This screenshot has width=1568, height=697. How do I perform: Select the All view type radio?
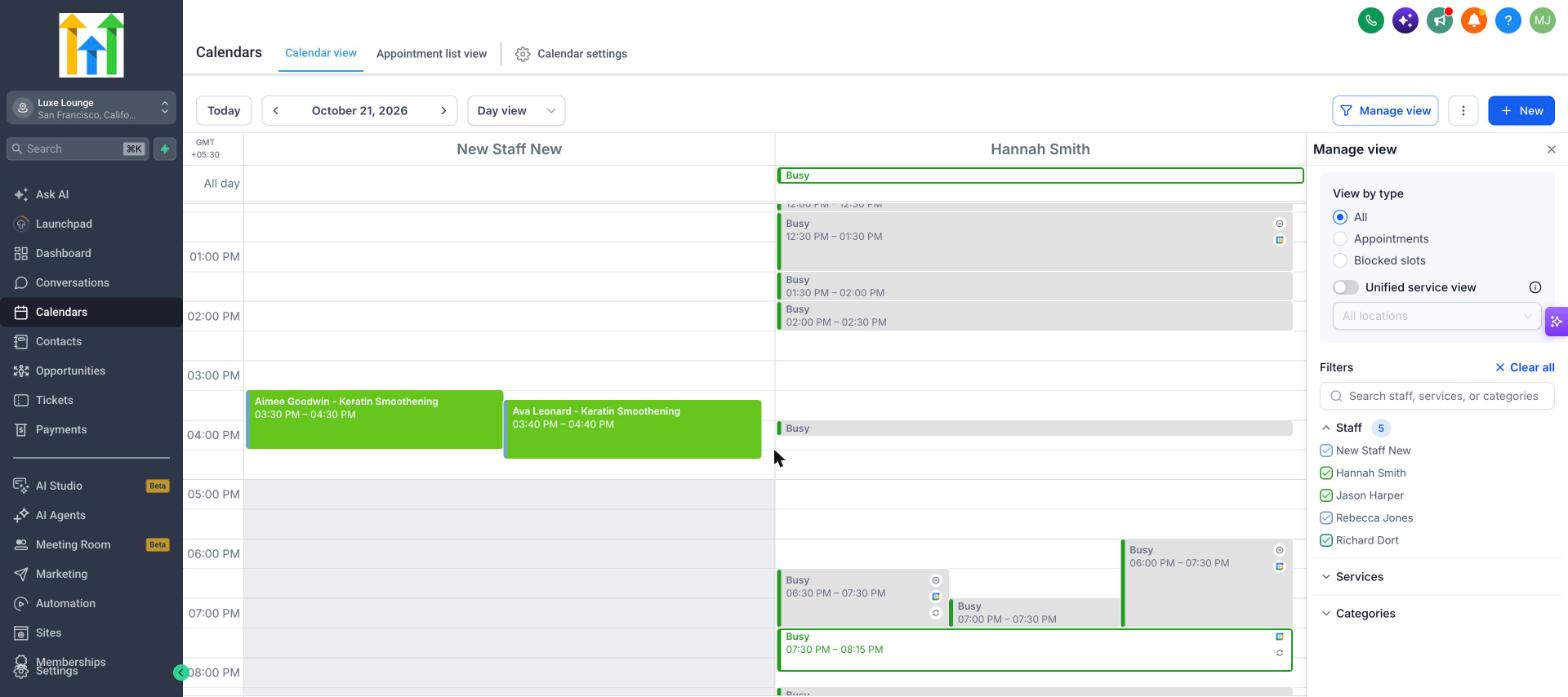[x=1340, y=217]
